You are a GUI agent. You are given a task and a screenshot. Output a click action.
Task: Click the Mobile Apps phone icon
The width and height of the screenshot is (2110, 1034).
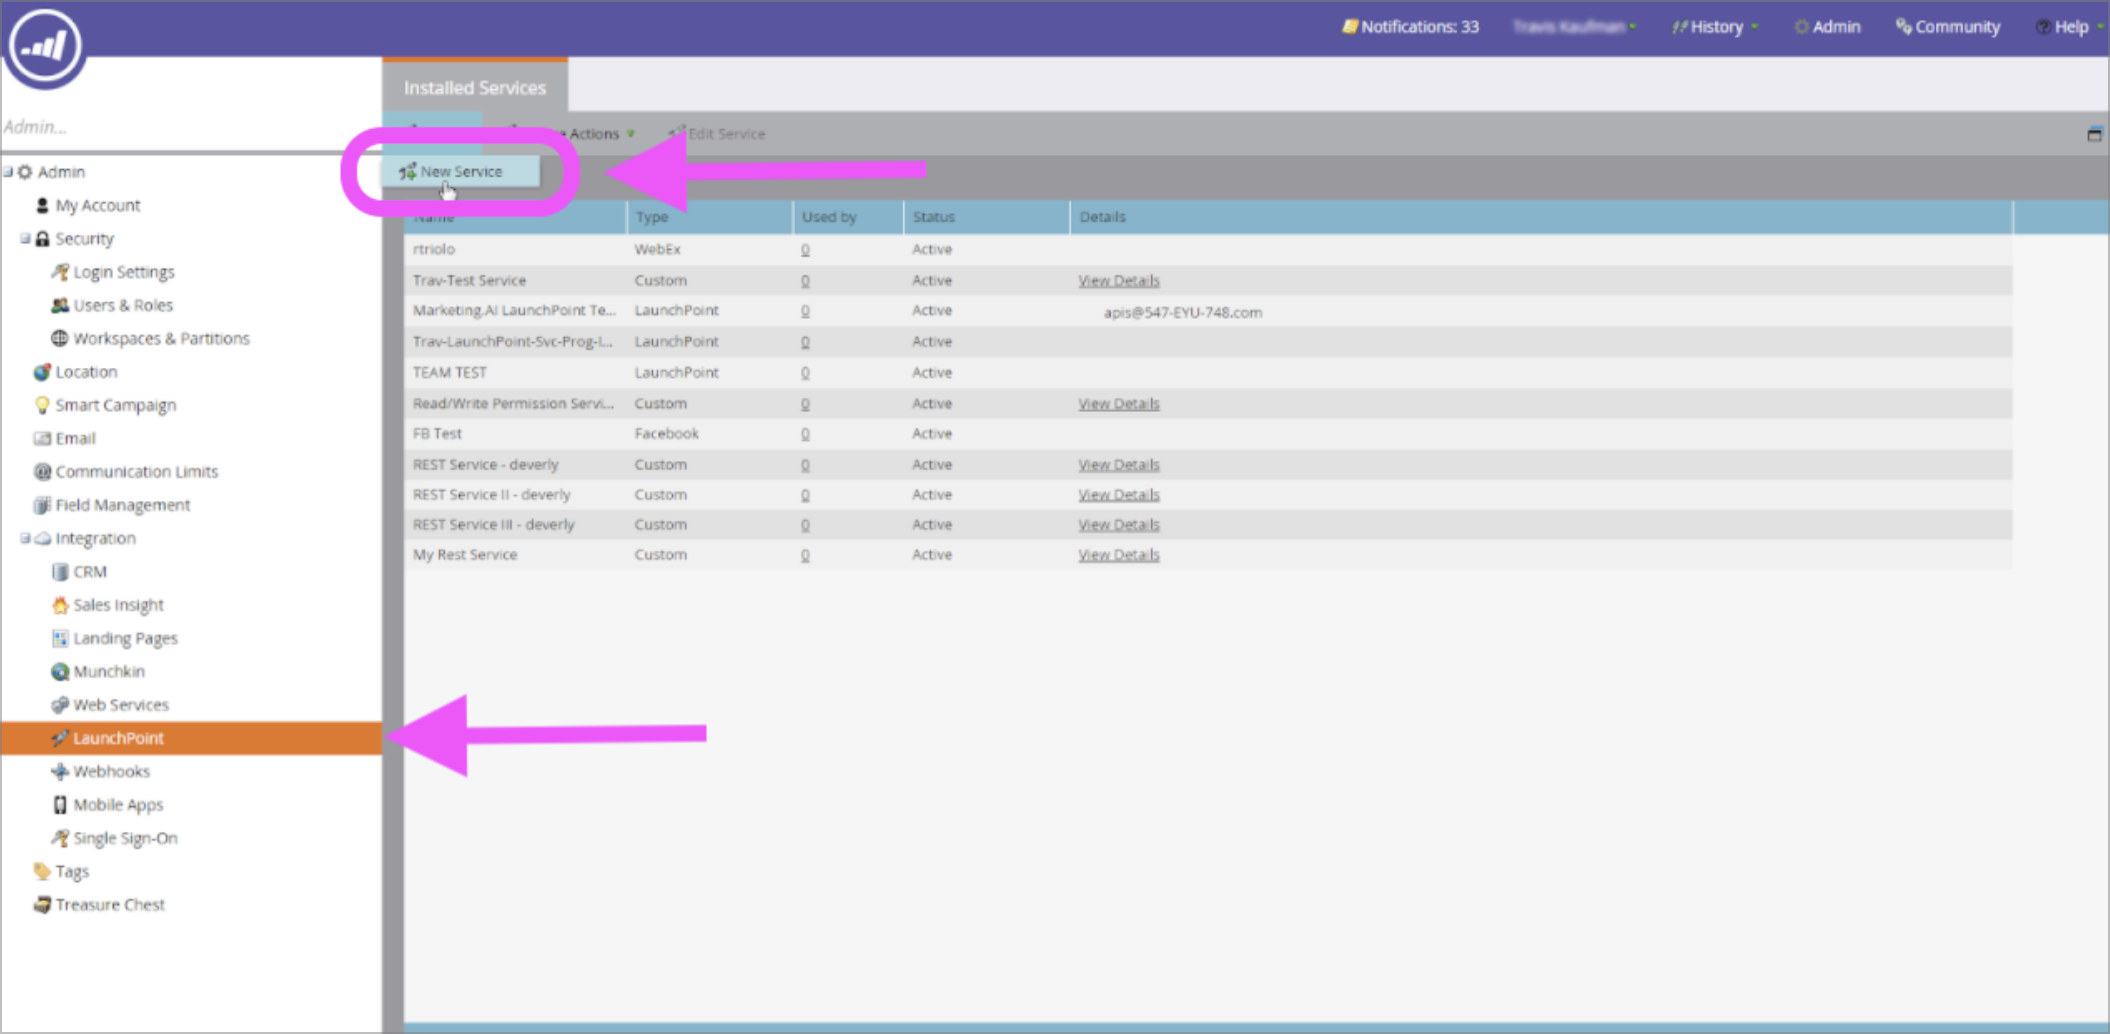(60, 805)
